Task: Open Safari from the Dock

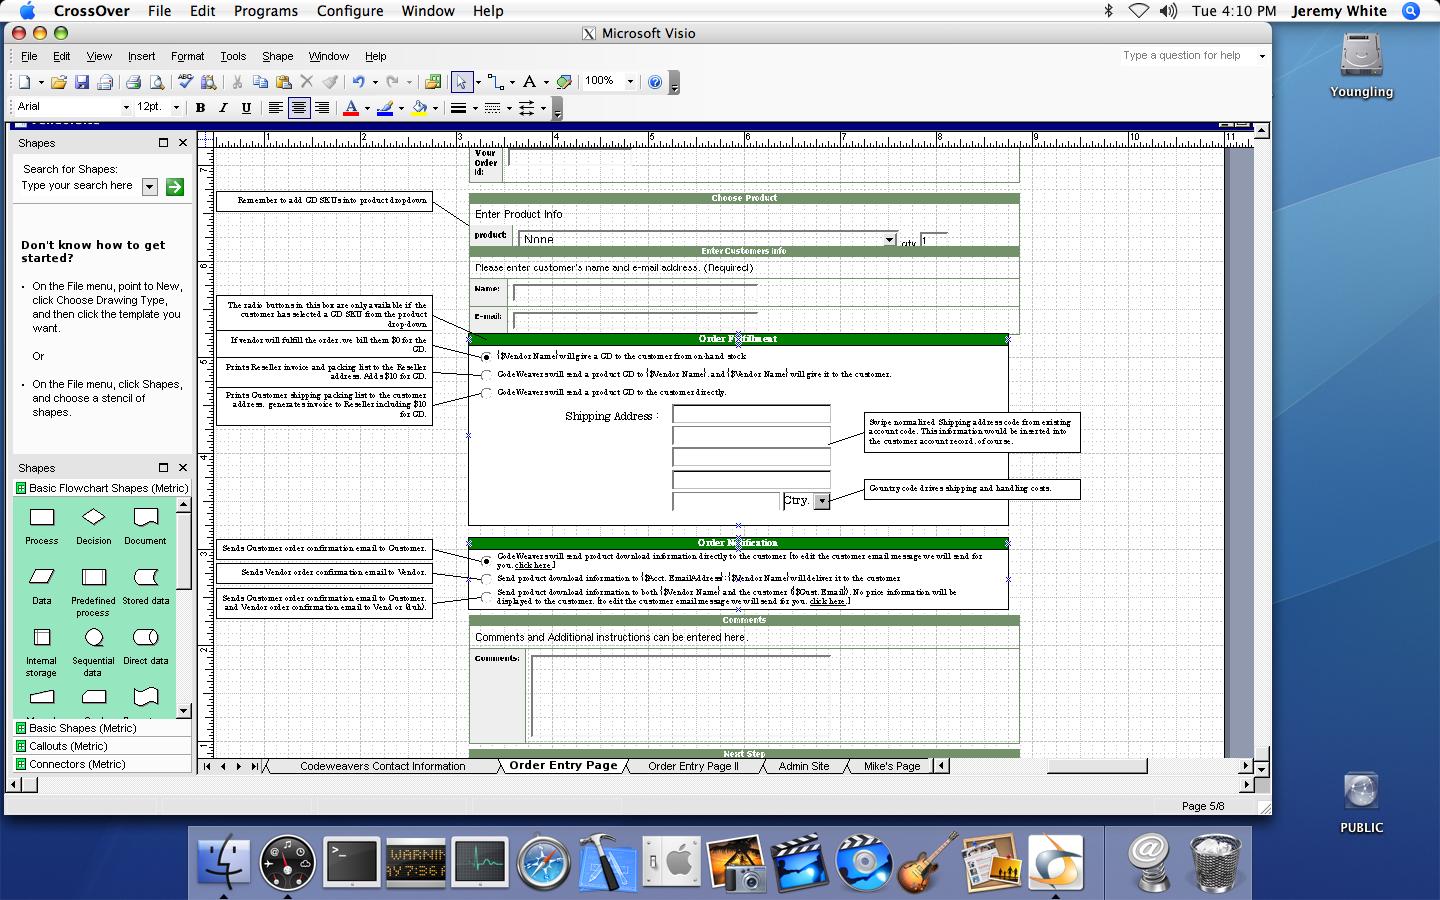Action: pos(543,863)
